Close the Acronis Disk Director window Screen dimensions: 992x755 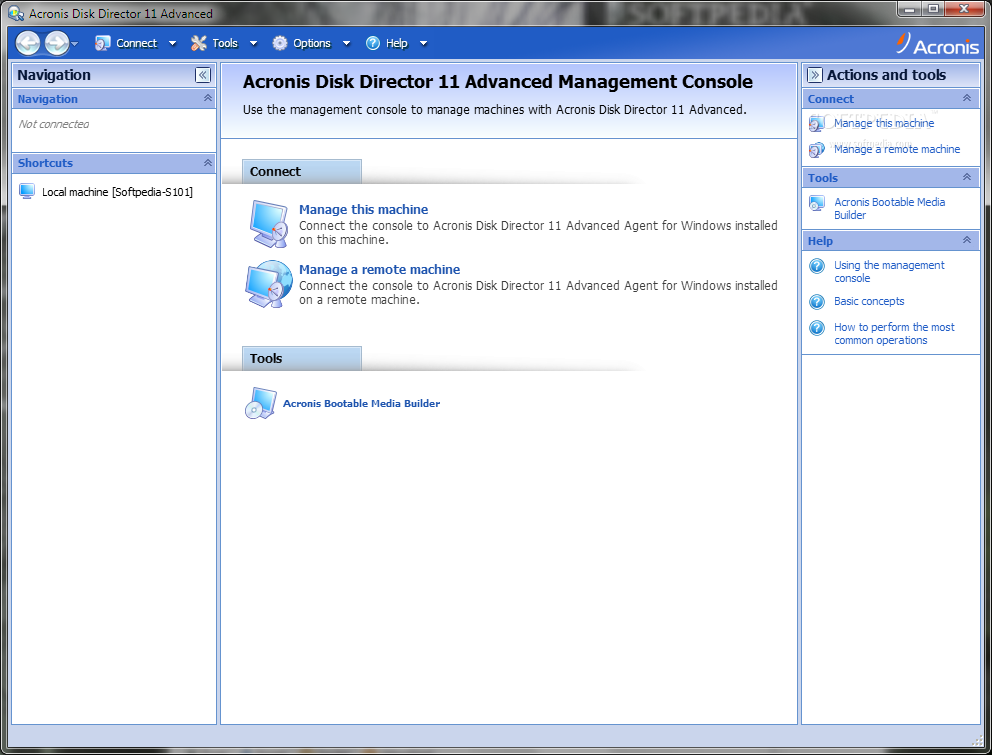coord(964,9)
